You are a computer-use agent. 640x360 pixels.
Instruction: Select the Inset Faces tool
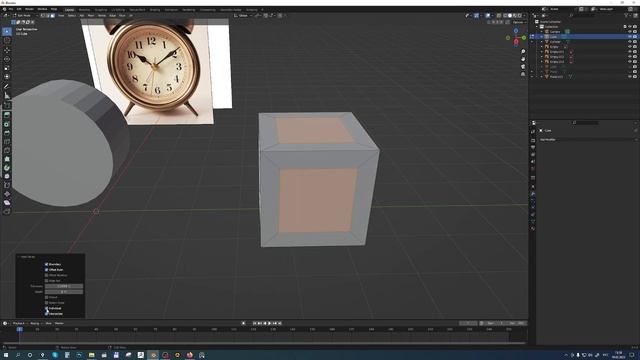coord(7,124)
